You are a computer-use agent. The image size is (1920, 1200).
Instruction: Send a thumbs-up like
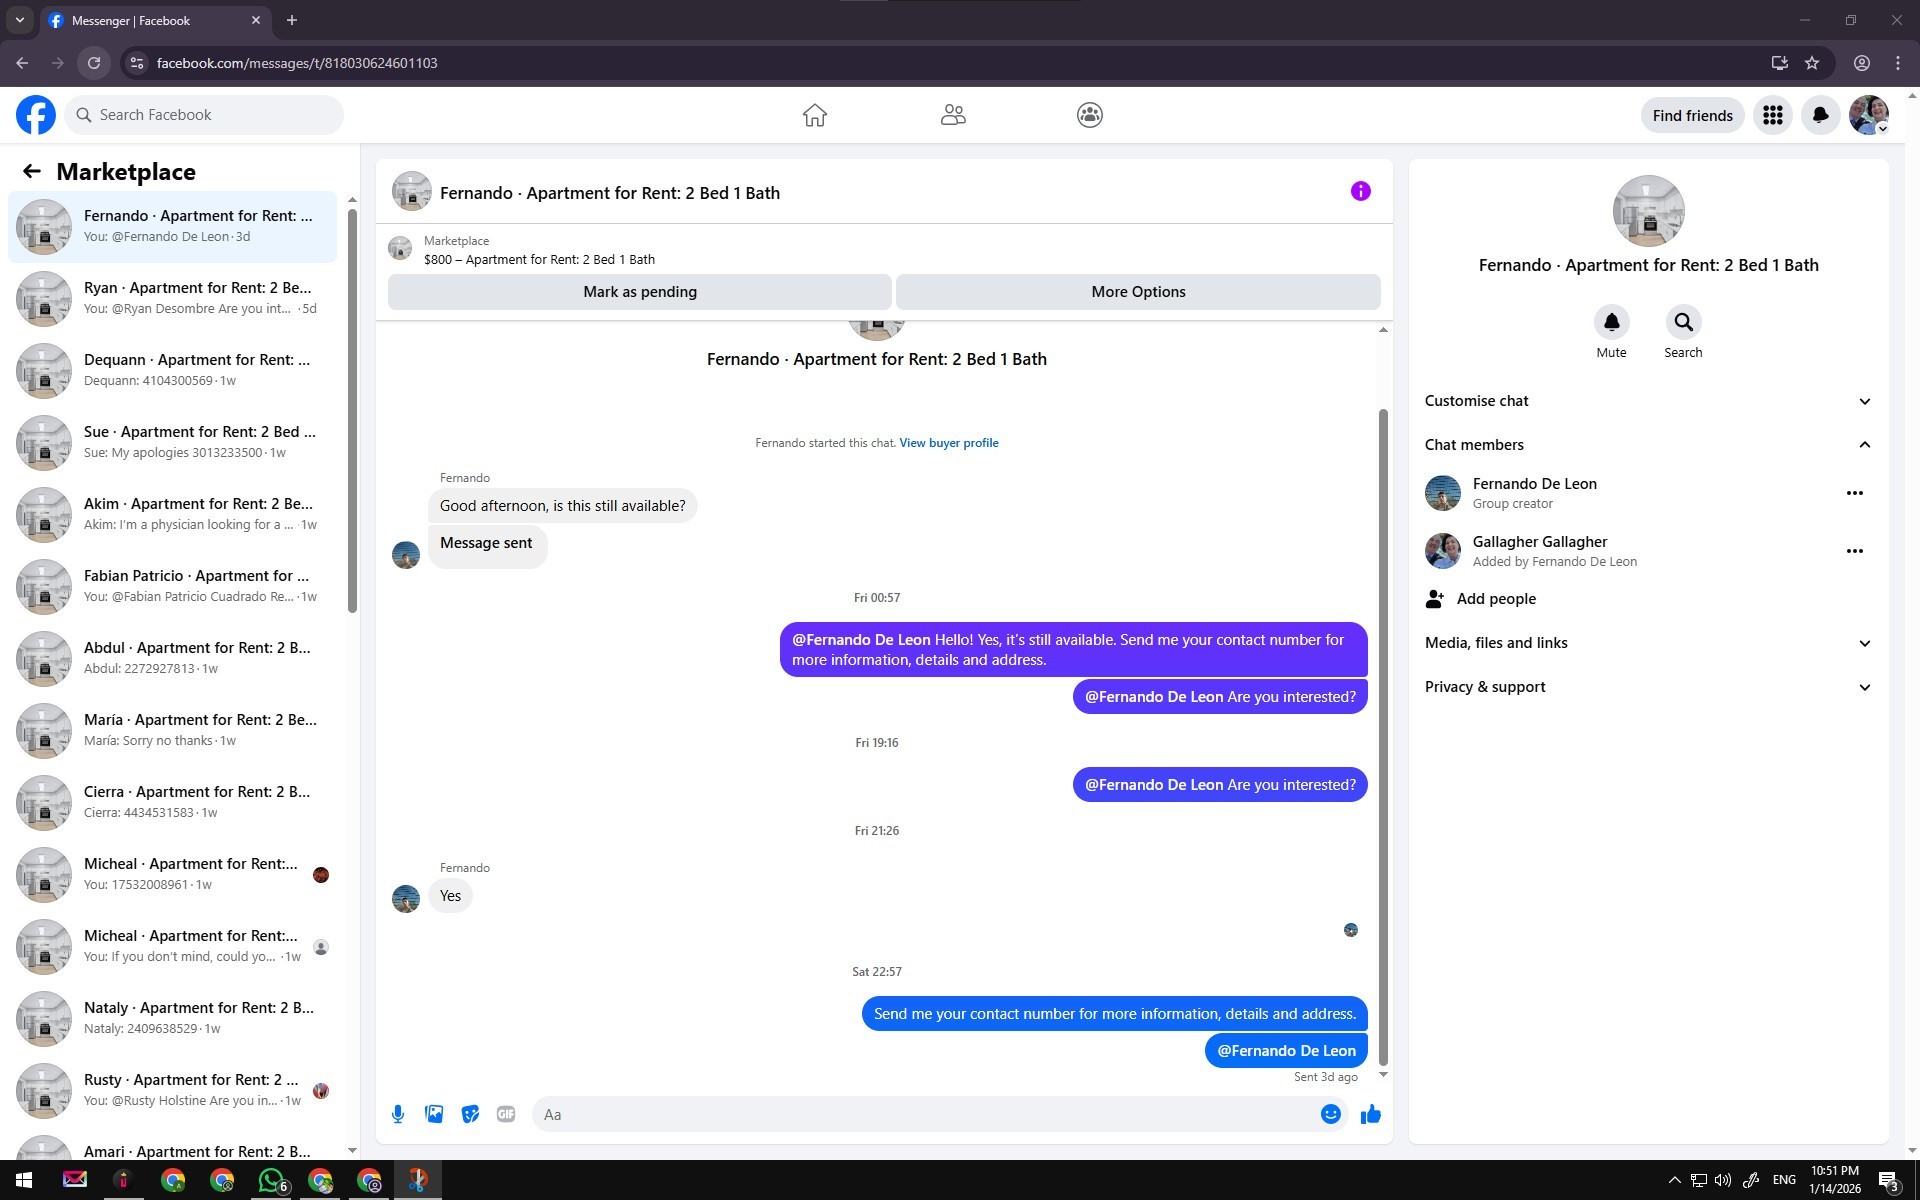click(x=1370, y=1114)
